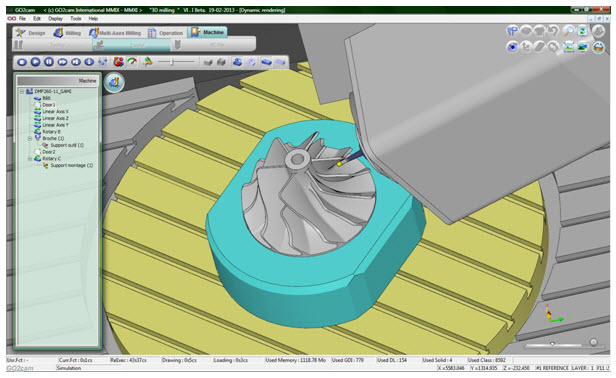Image resolution: width=616 pixels, height=378 pixels.
Task: Click the slider at viewport bottom right
Action: [x=553, y=344]
